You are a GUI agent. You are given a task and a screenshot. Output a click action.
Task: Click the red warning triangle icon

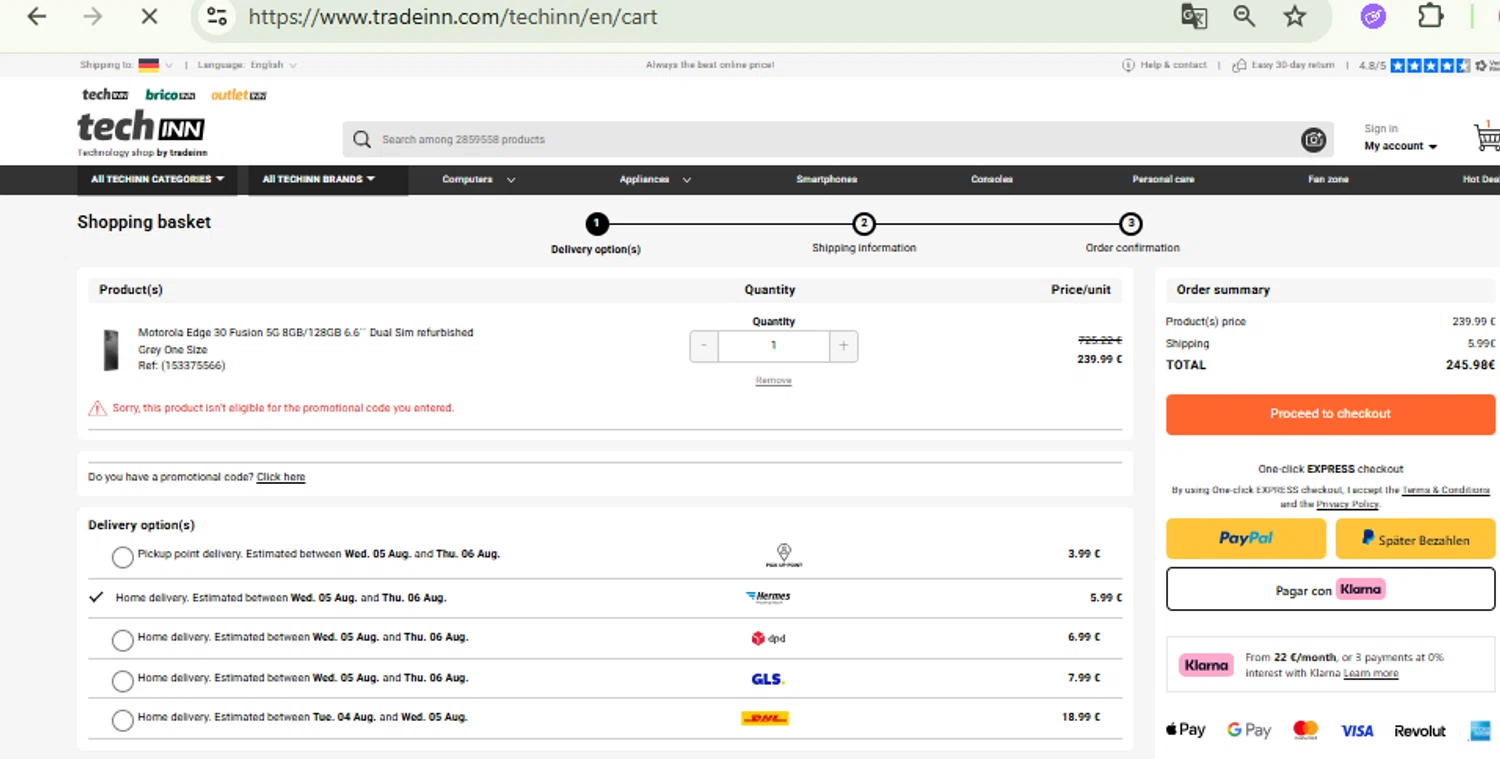pos(97,408)
